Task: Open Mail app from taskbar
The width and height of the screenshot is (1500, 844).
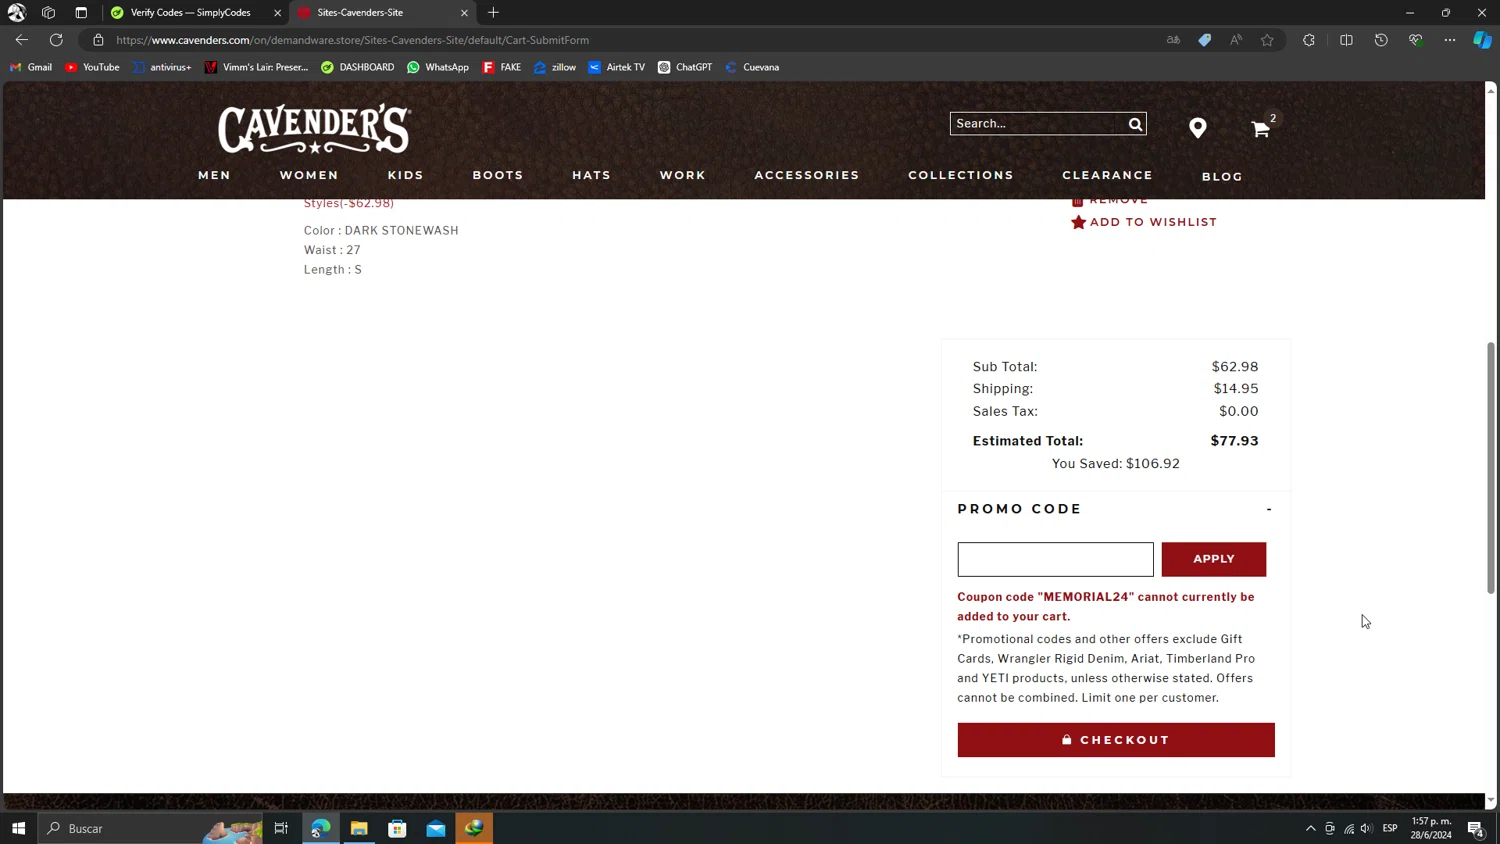Action: pos(436,828)
